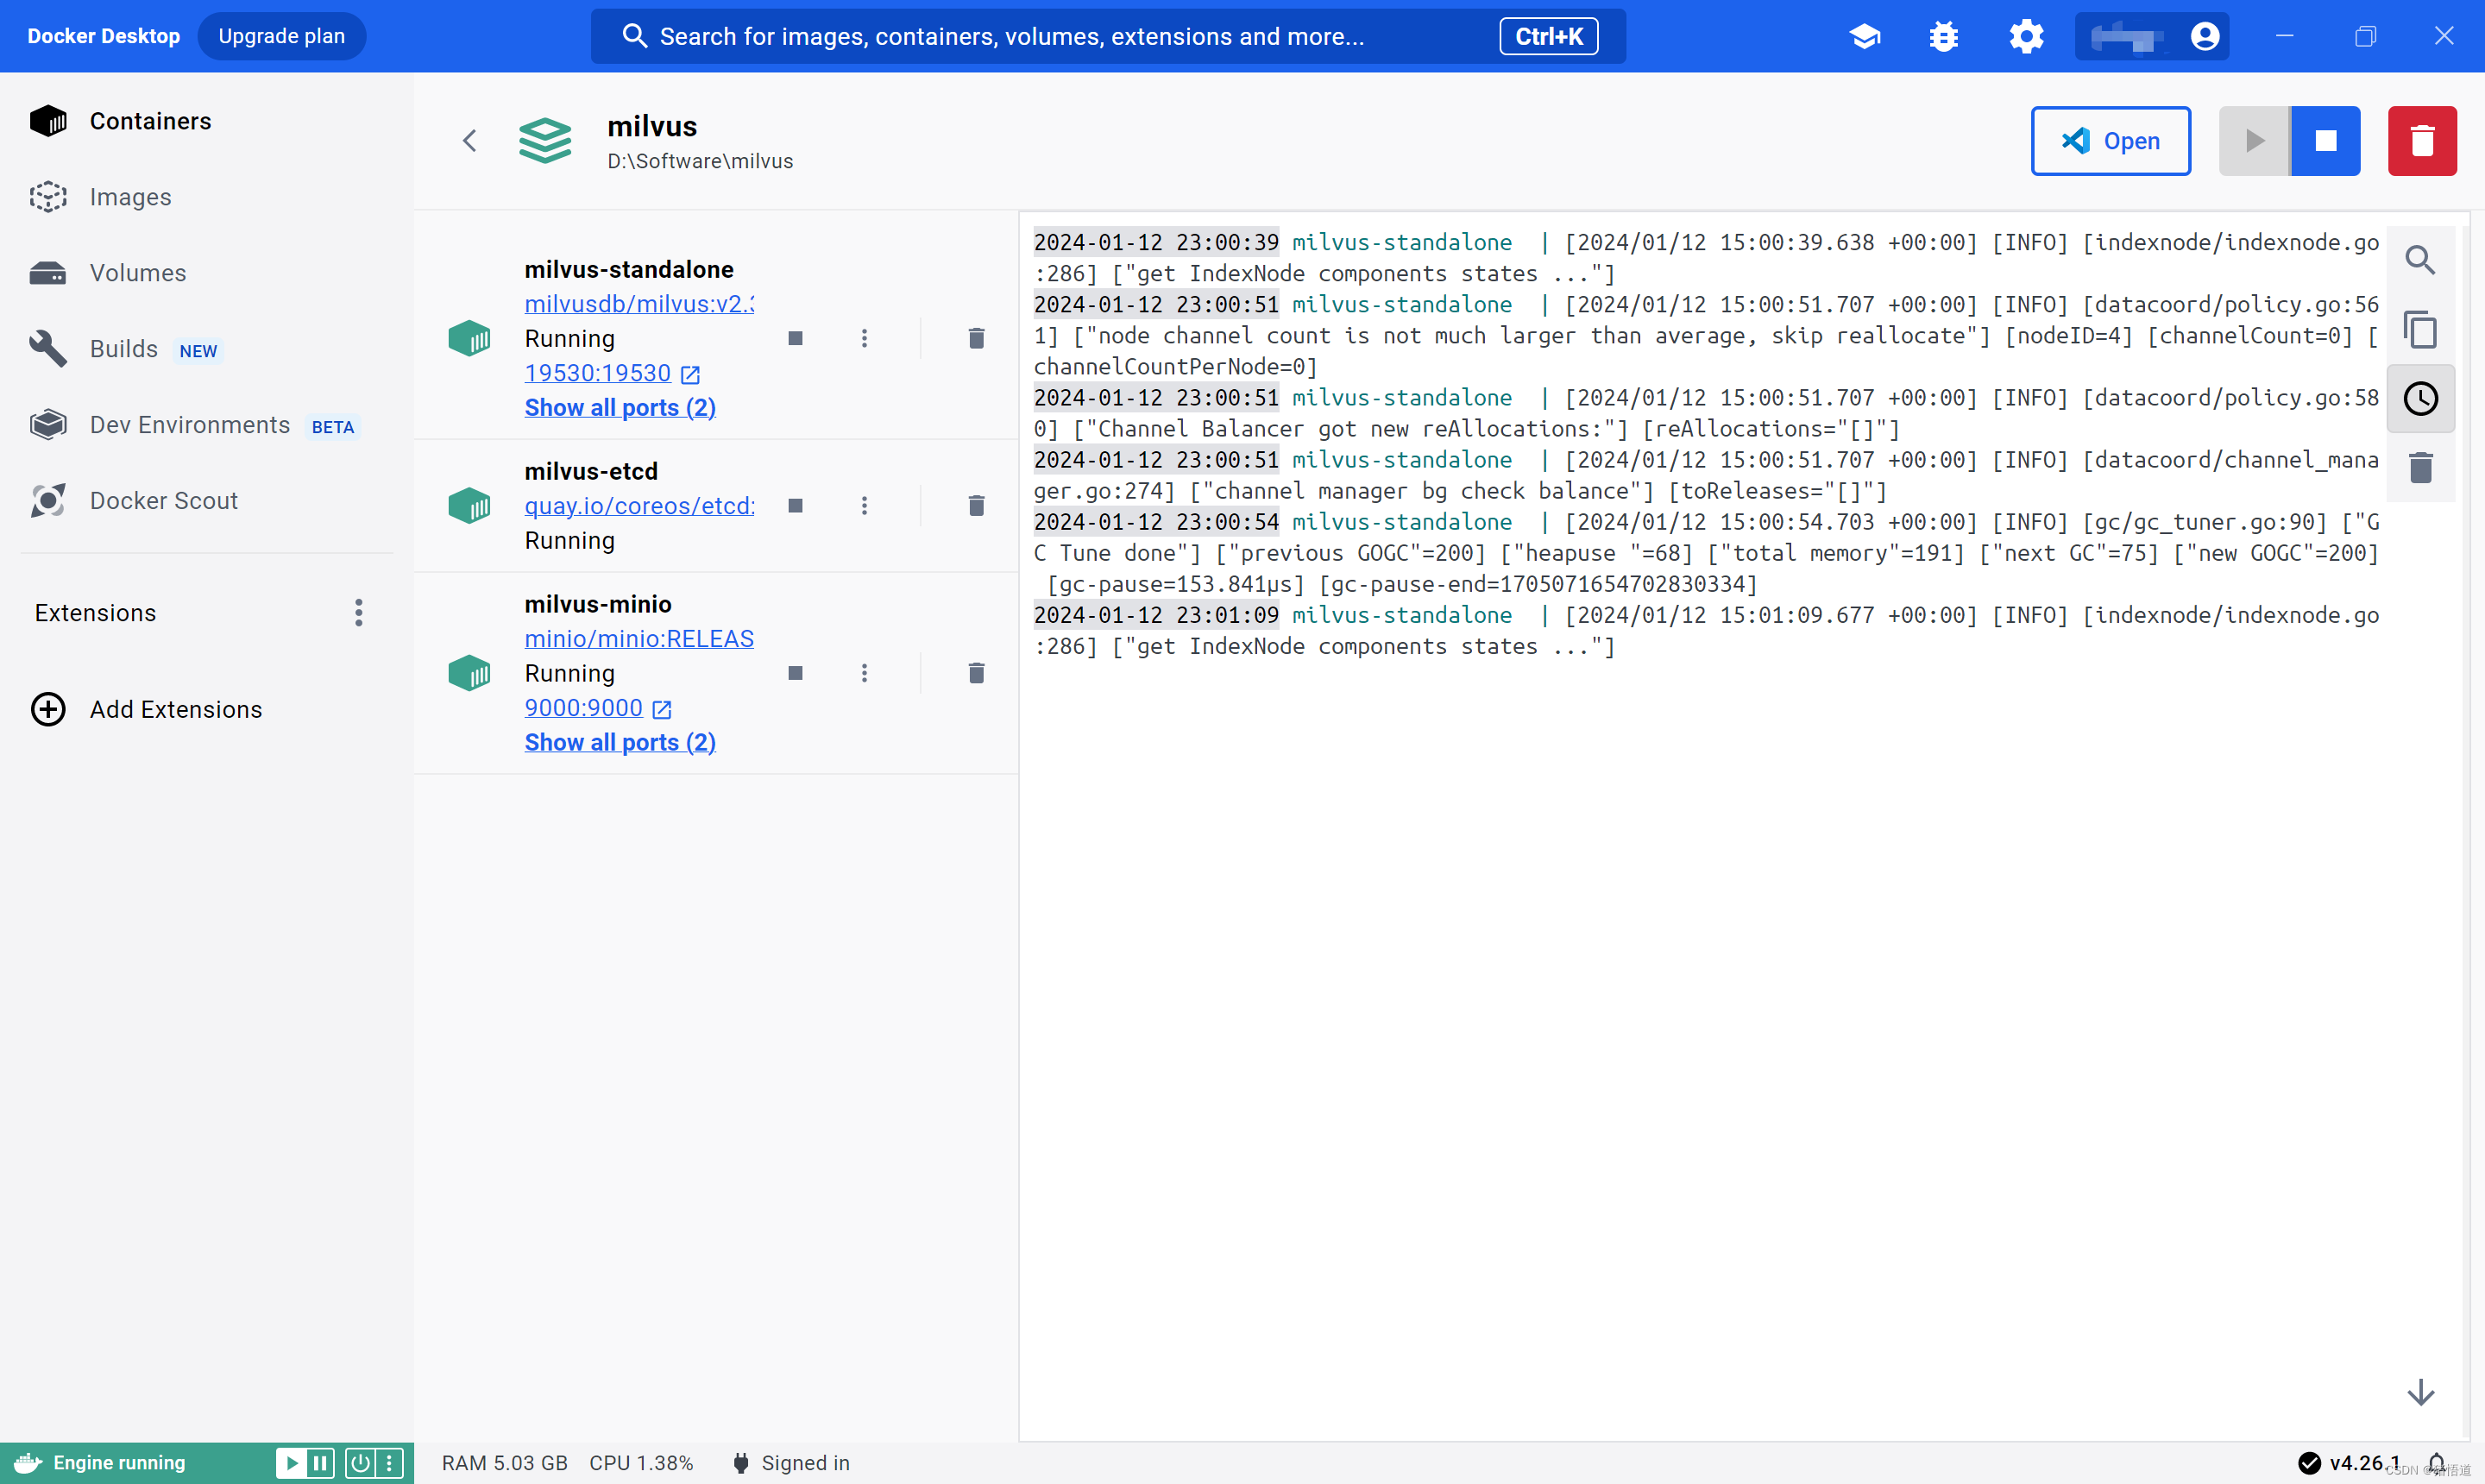This screenshot has width=2485, height=1484.
Task: Stop all milvus containers via blue button
Action: [x=2325, y=141]
